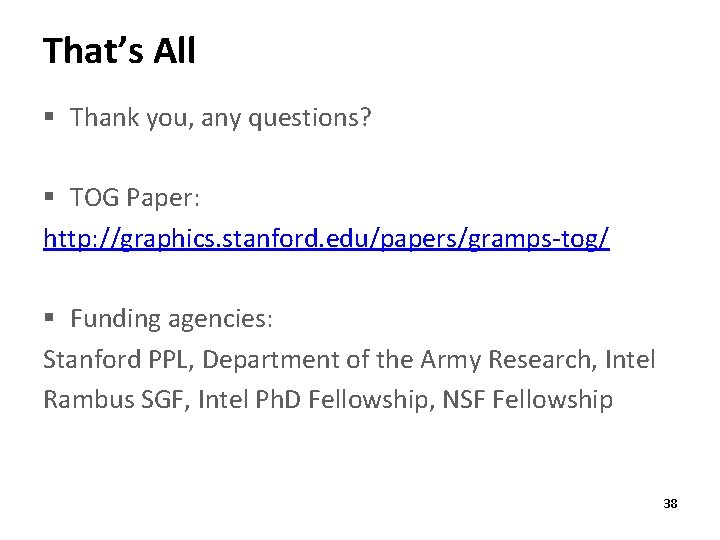Click the "That's All" slide title
This screenshot has height=540, width=720.
click(x=119, y=51)
